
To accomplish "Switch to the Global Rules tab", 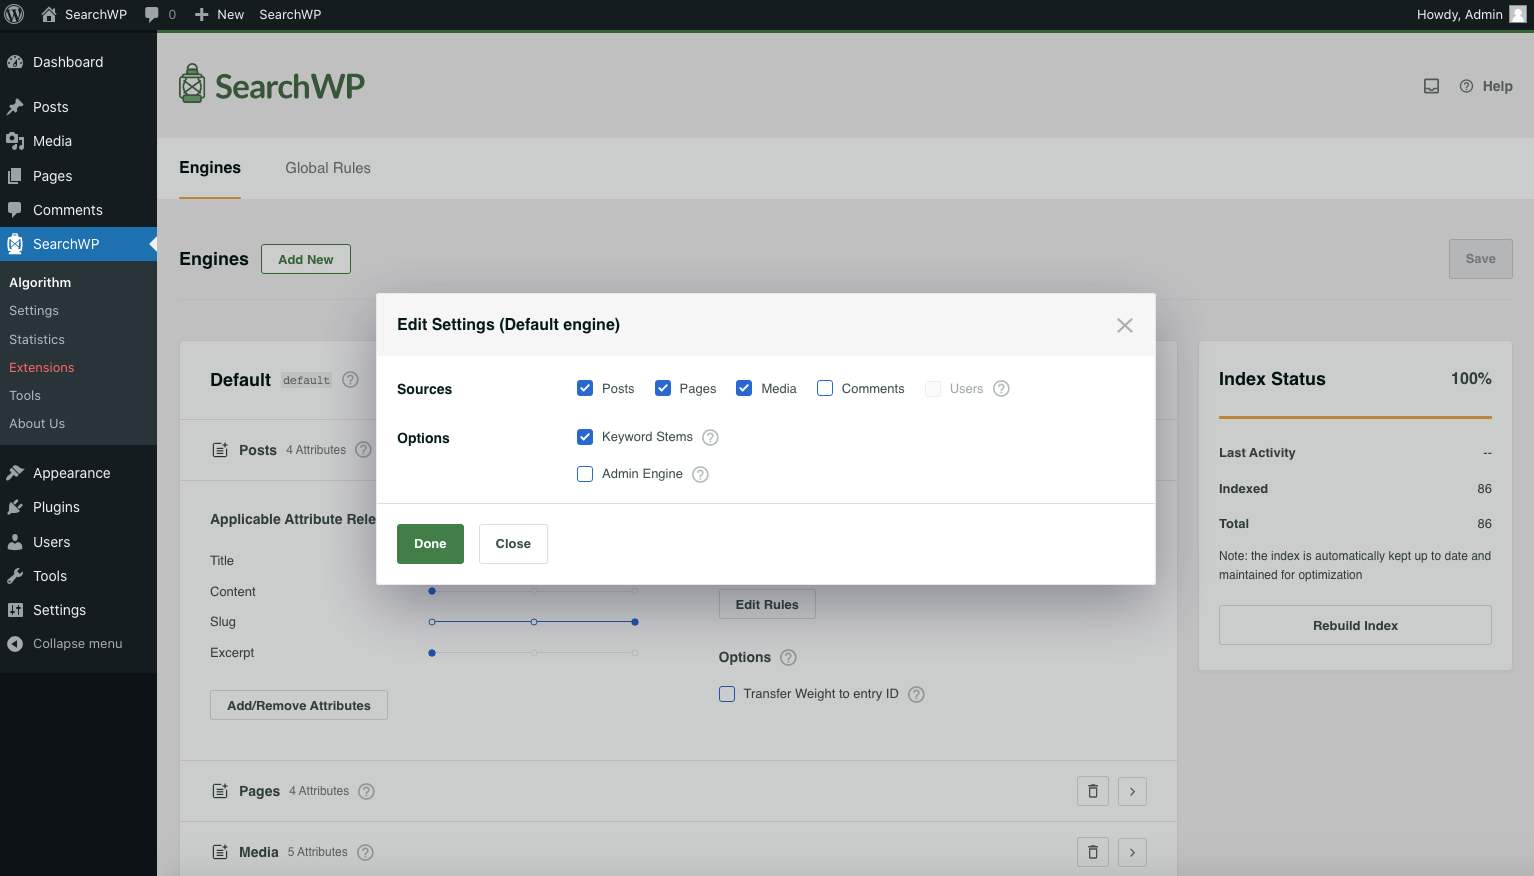I will click(x=328, y=168).
